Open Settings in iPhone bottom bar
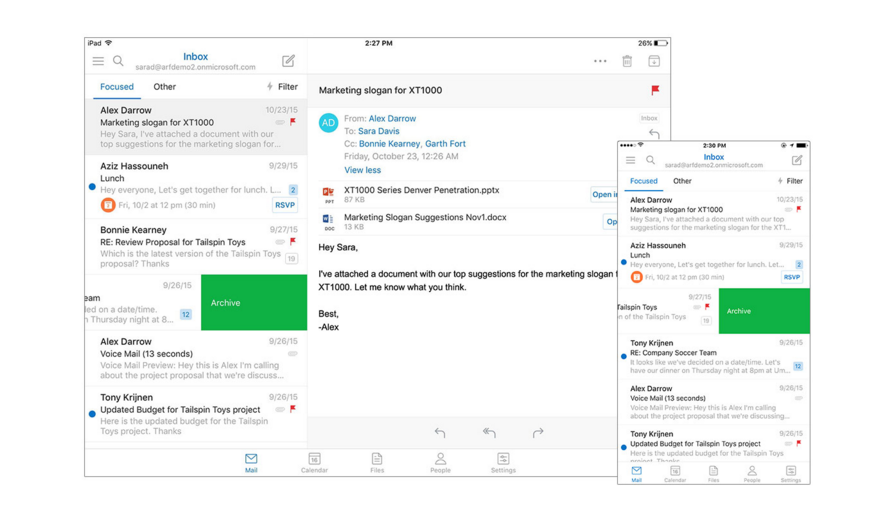885x524 pixels. (791, 474)
